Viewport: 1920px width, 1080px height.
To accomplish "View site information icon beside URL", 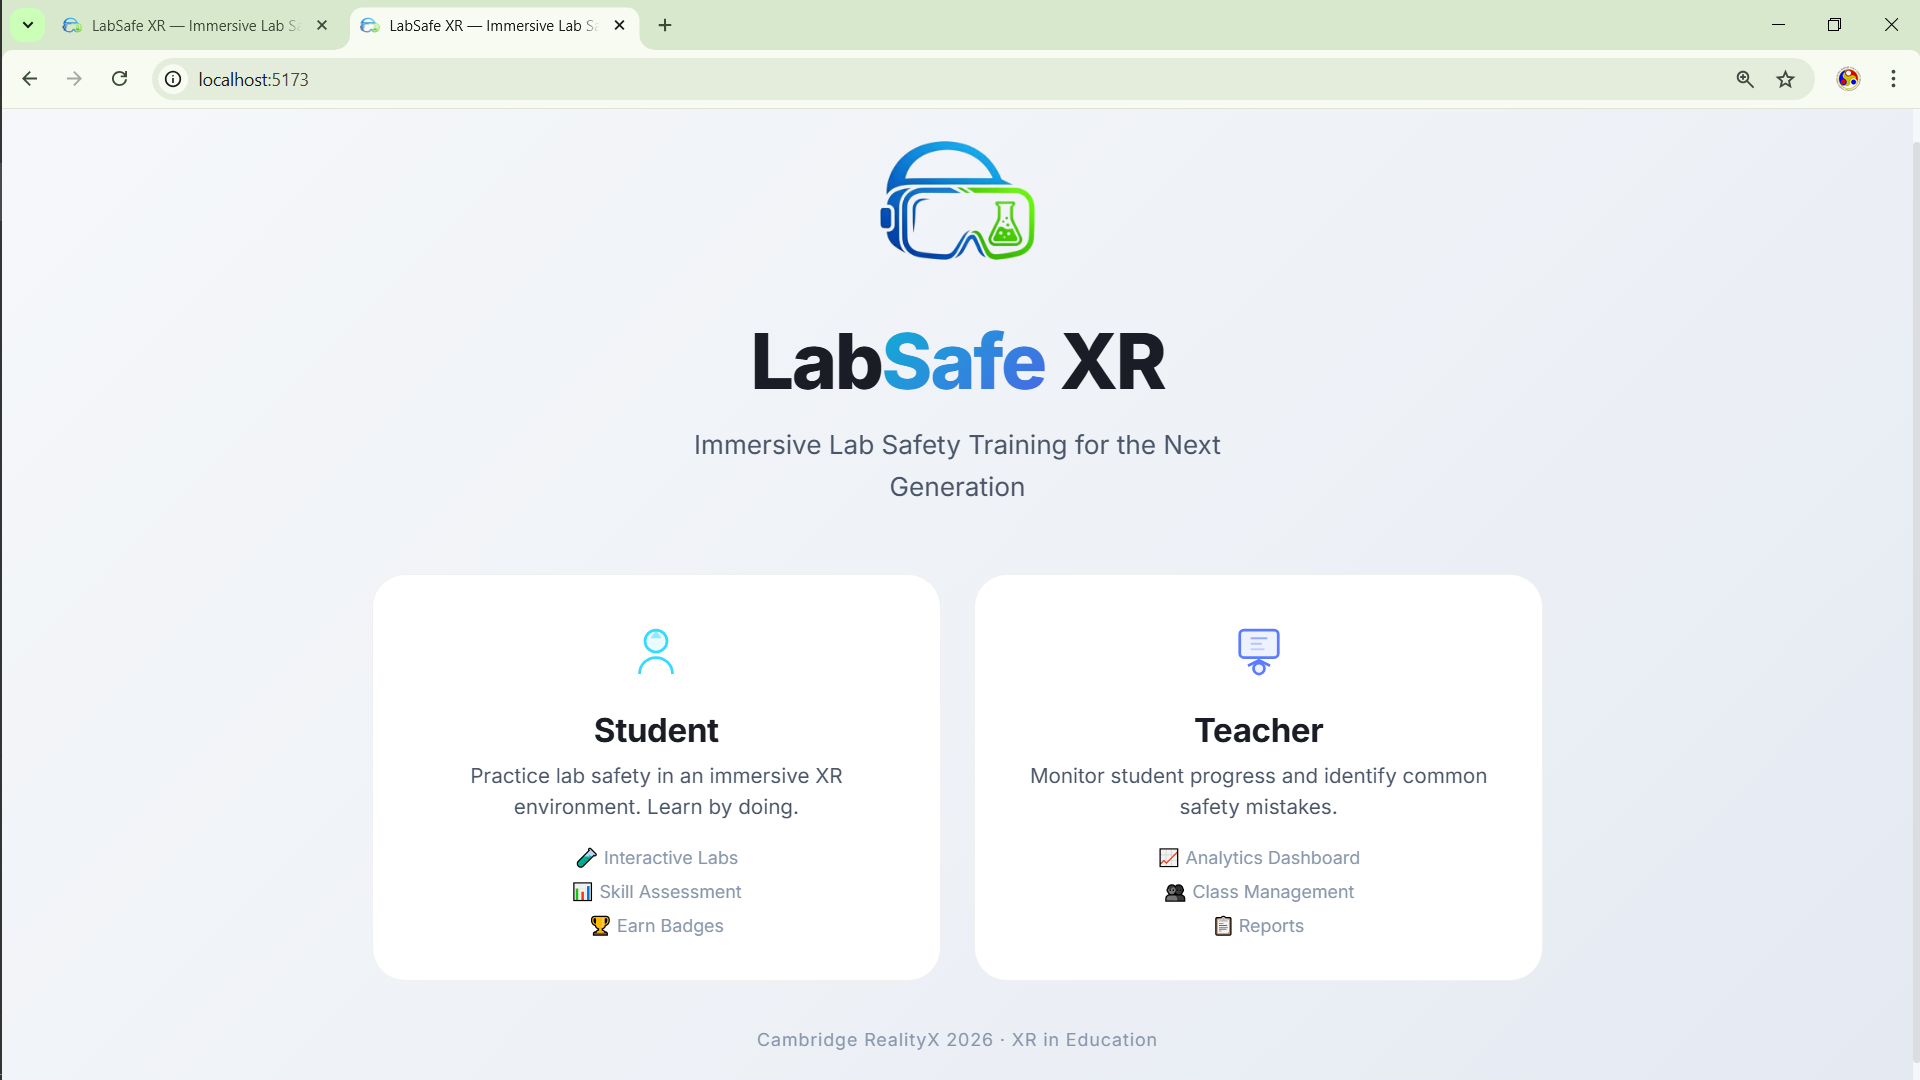I will [173, 79].
